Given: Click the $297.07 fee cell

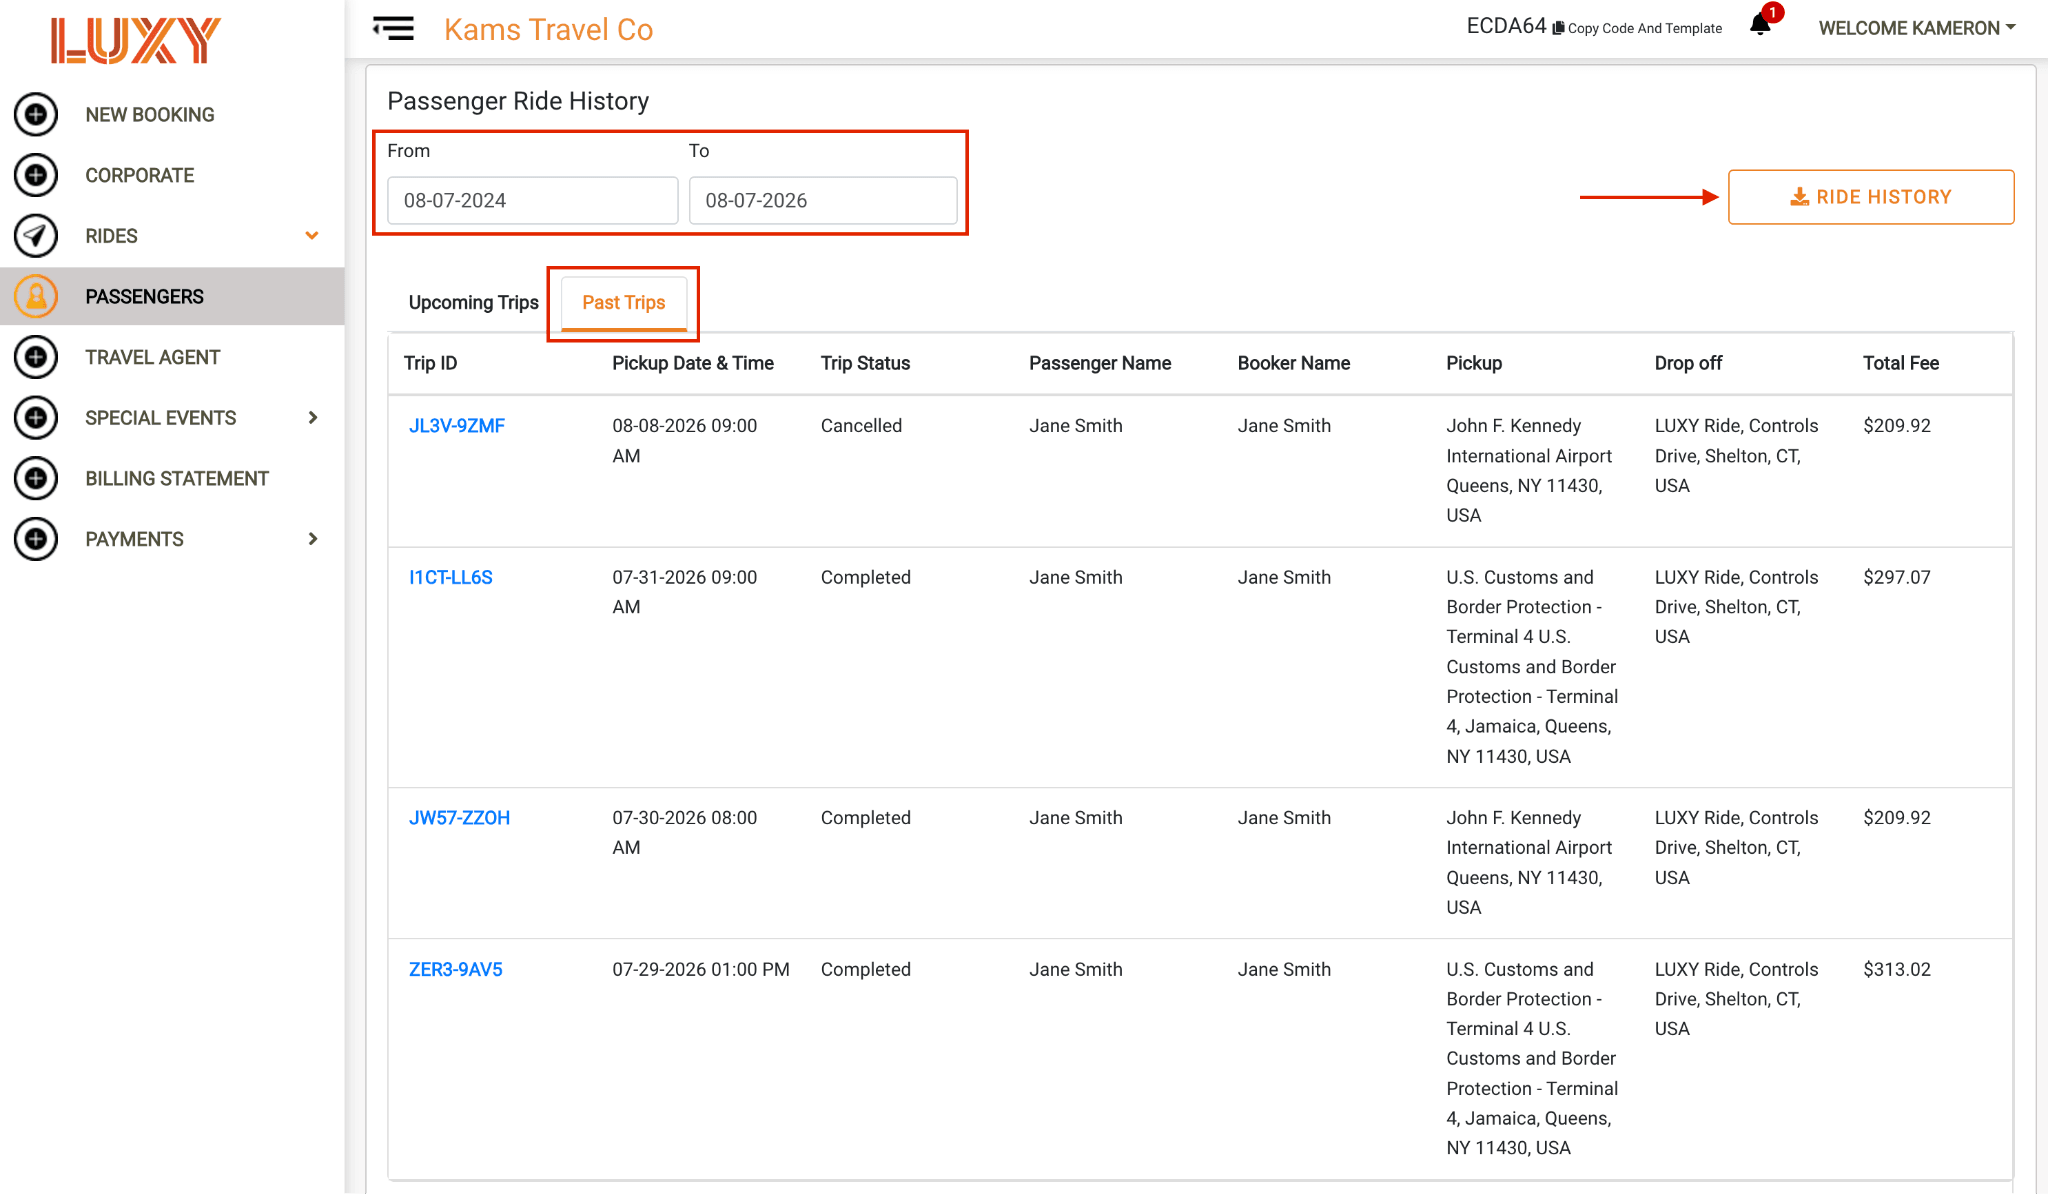Looking at the screenshot, I should [1897, 577].
